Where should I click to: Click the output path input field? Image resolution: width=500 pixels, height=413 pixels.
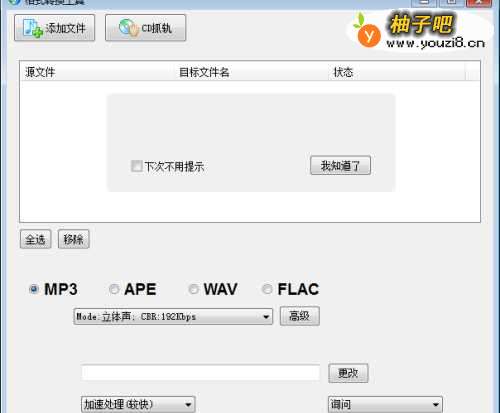tap(201, 373)
